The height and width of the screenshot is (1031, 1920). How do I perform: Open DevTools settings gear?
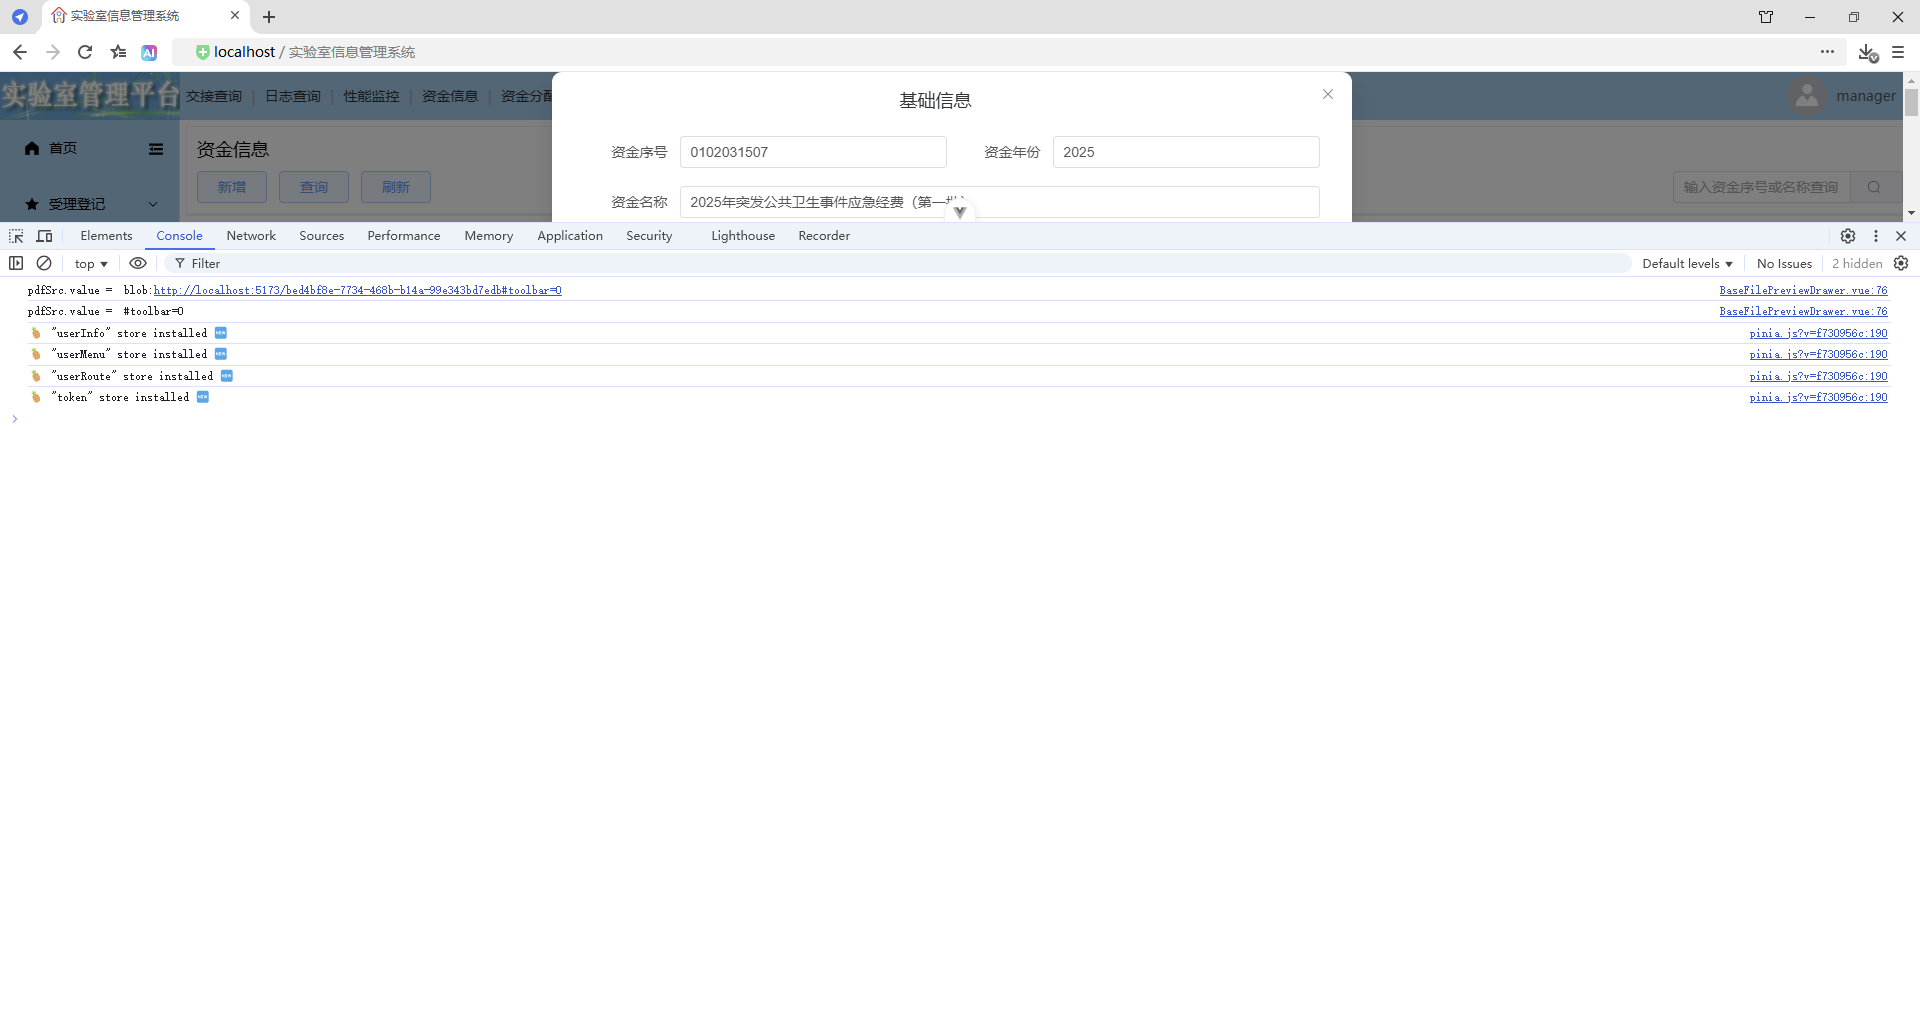click(1849, 236)
